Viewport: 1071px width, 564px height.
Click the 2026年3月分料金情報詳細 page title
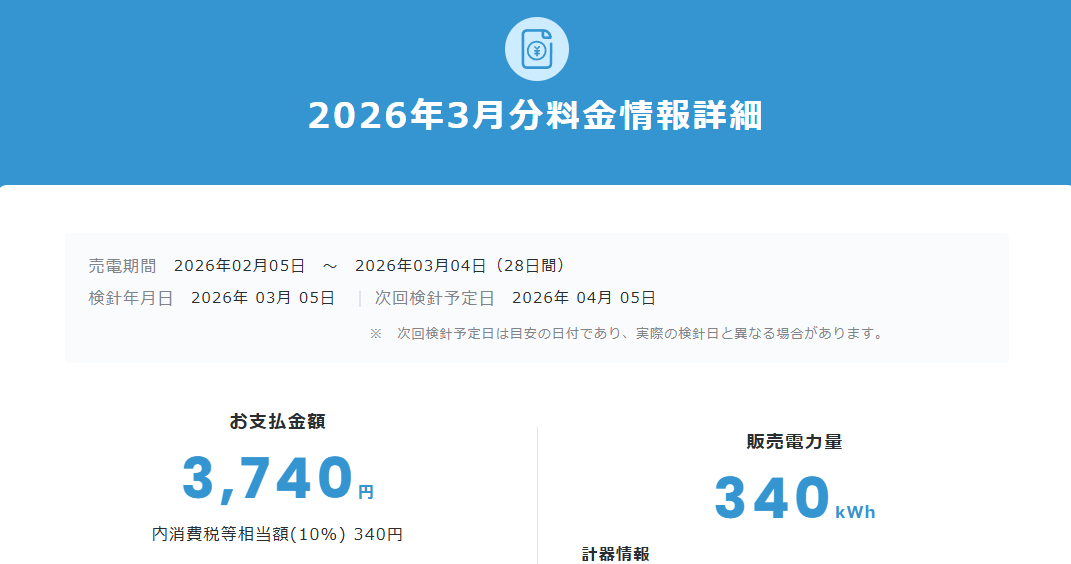[535, 116]
